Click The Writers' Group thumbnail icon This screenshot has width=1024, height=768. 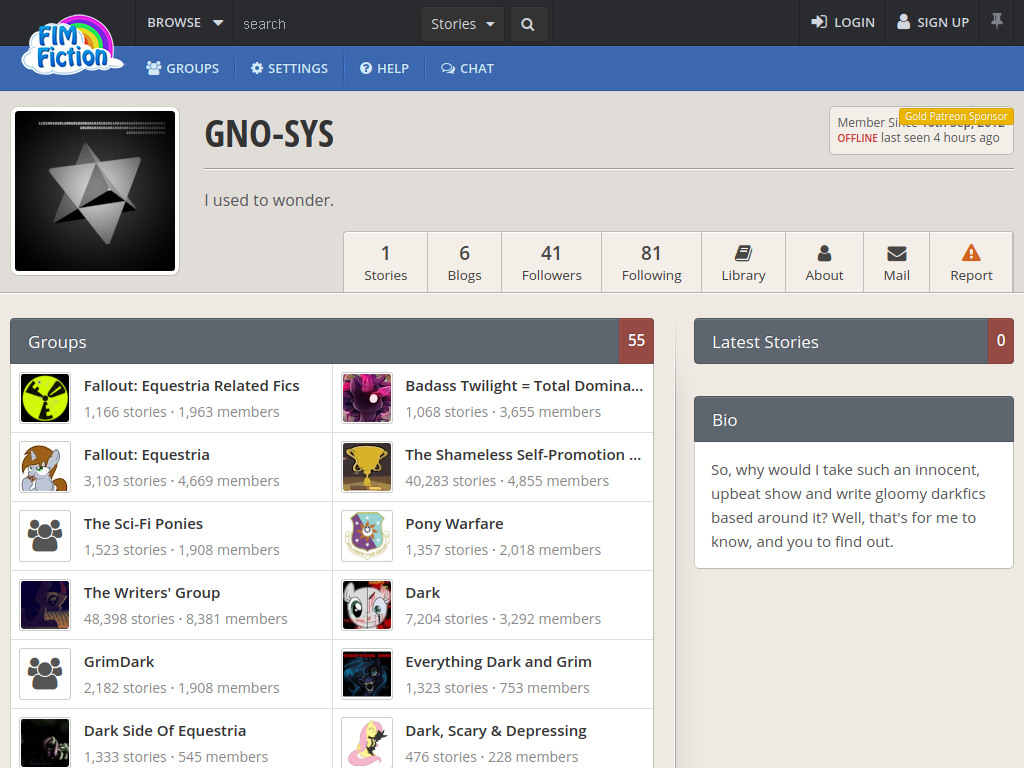[45, 605]
